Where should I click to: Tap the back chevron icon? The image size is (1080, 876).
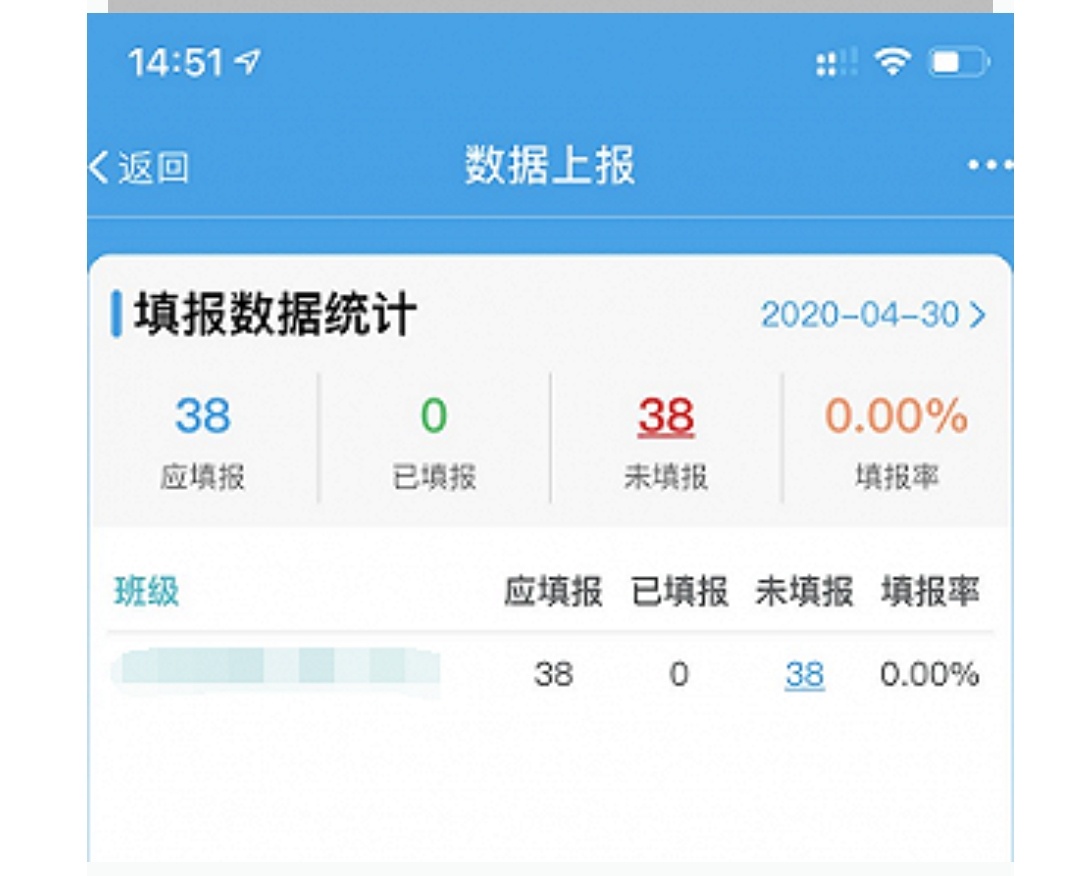pos(99,167)
